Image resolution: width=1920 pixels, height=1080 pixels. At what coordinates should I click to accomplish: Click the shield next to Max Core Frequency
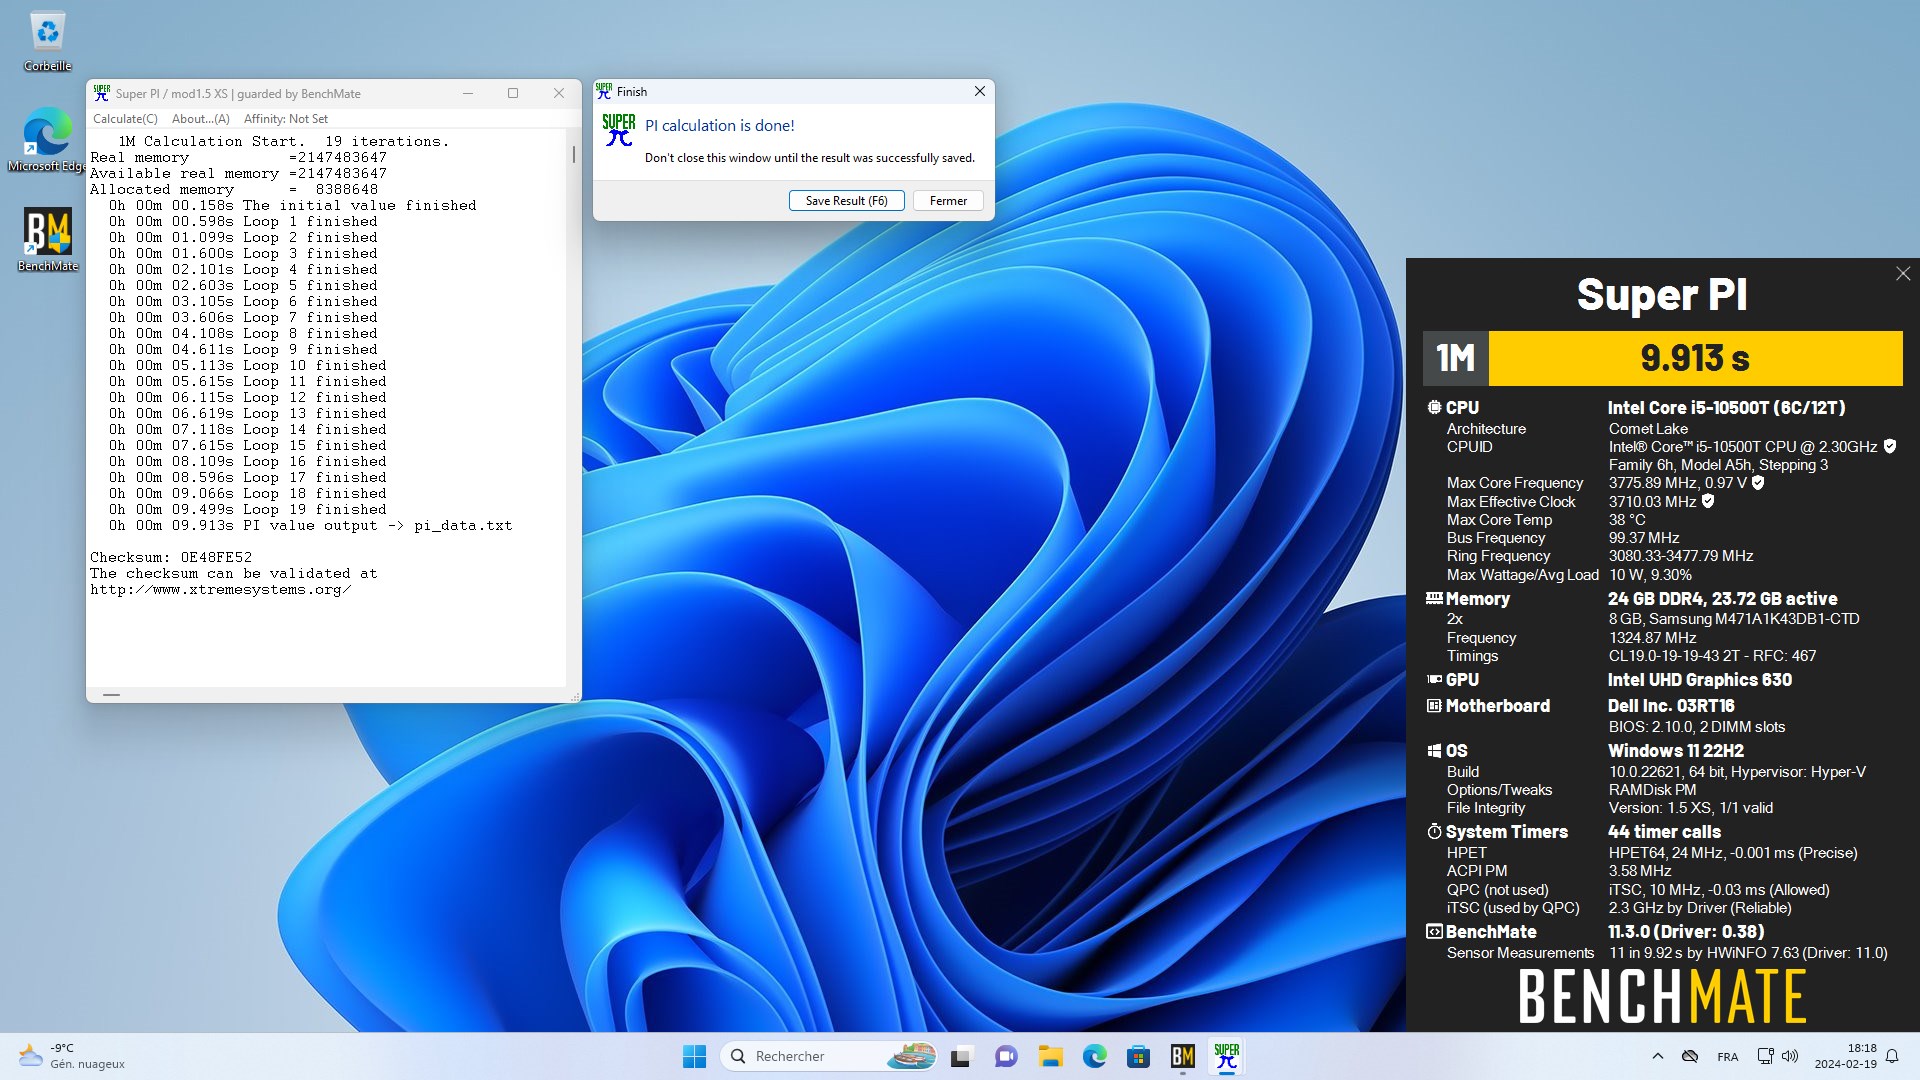point(1758,482)
